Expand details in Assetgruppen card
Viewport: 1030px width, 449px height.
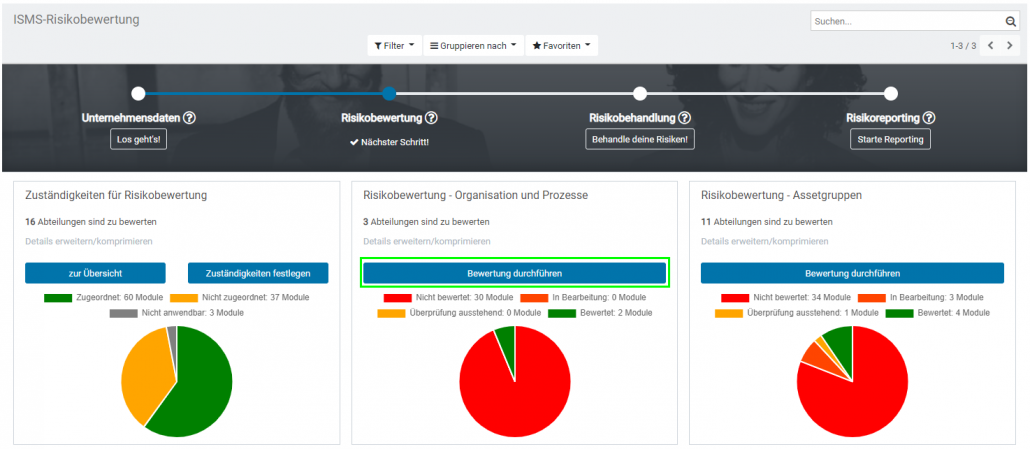(765, 241)
